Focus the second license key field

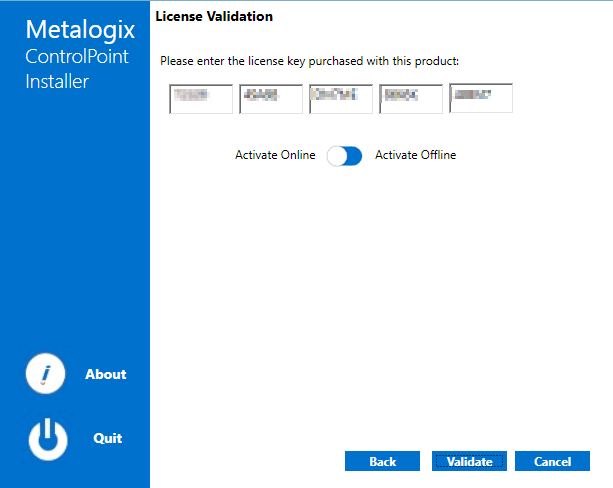pyautogui.click(x=271, y=99)
